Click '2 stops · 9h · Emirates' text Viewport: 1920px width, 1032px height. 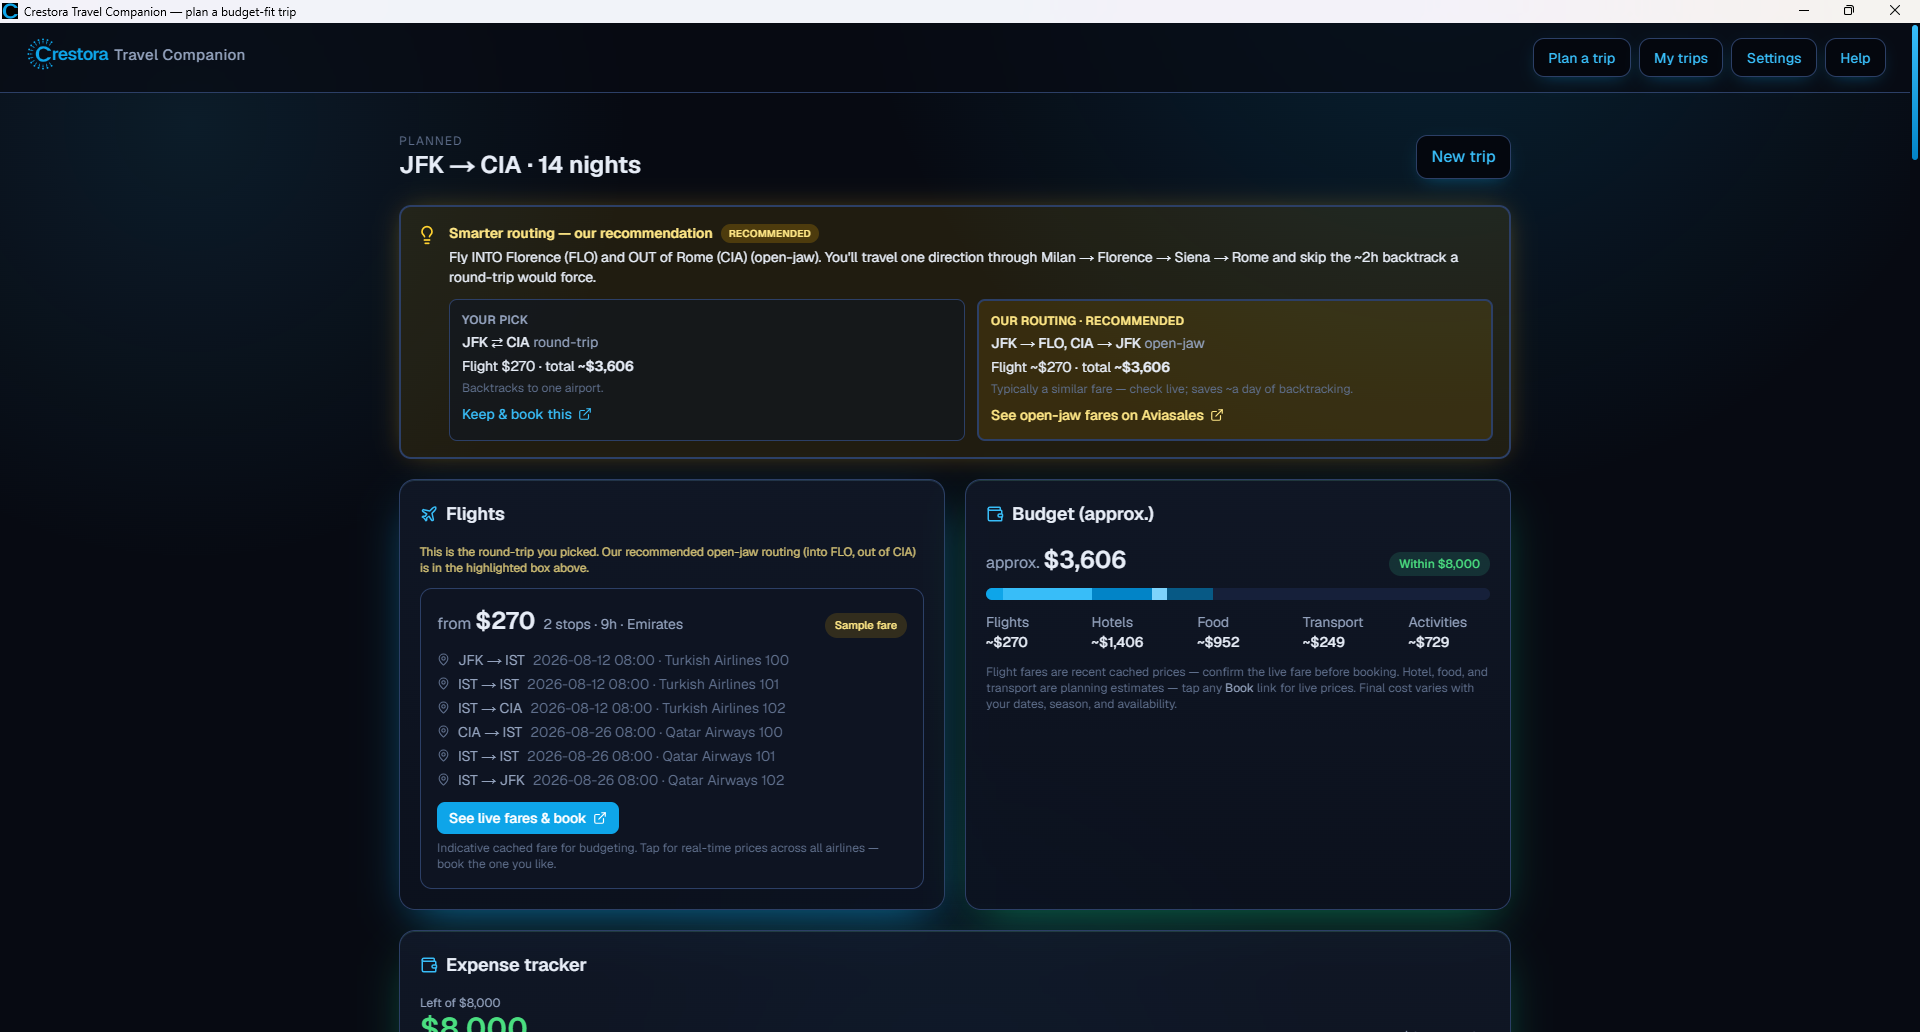pyautogui.click(x=613, y=624)
